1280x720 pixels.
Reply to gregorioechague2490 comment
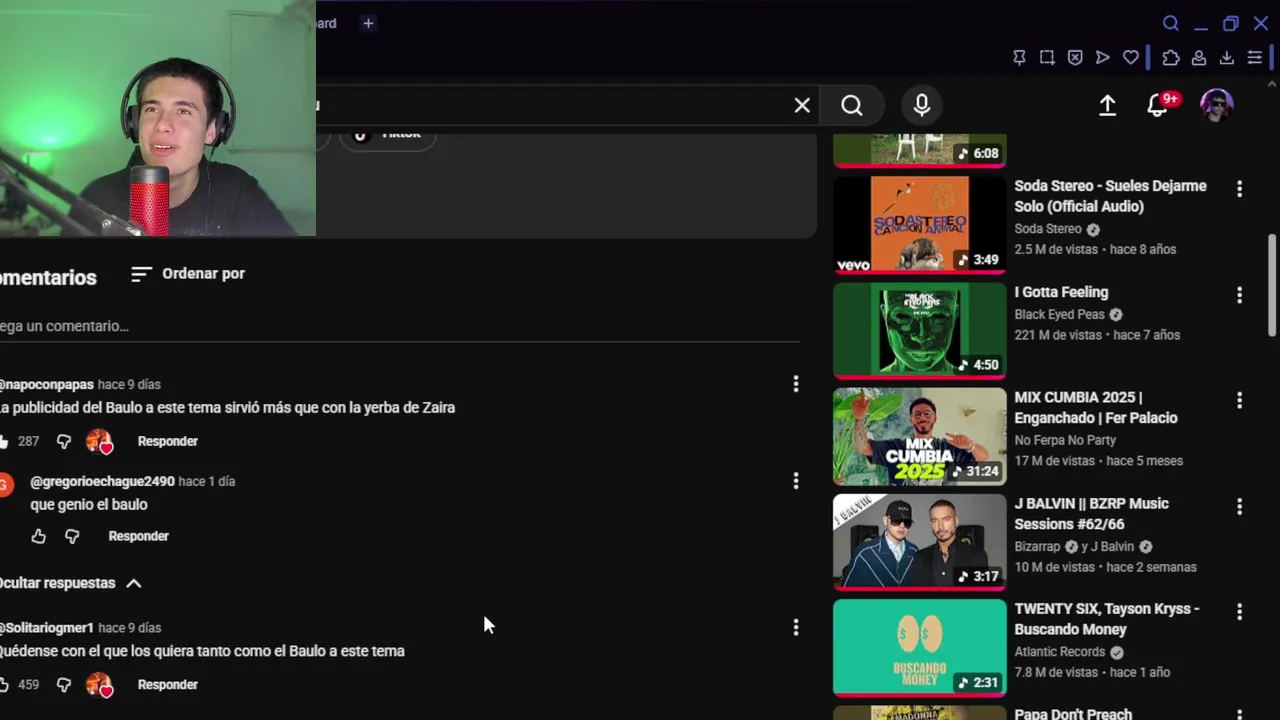click(139, 536)
